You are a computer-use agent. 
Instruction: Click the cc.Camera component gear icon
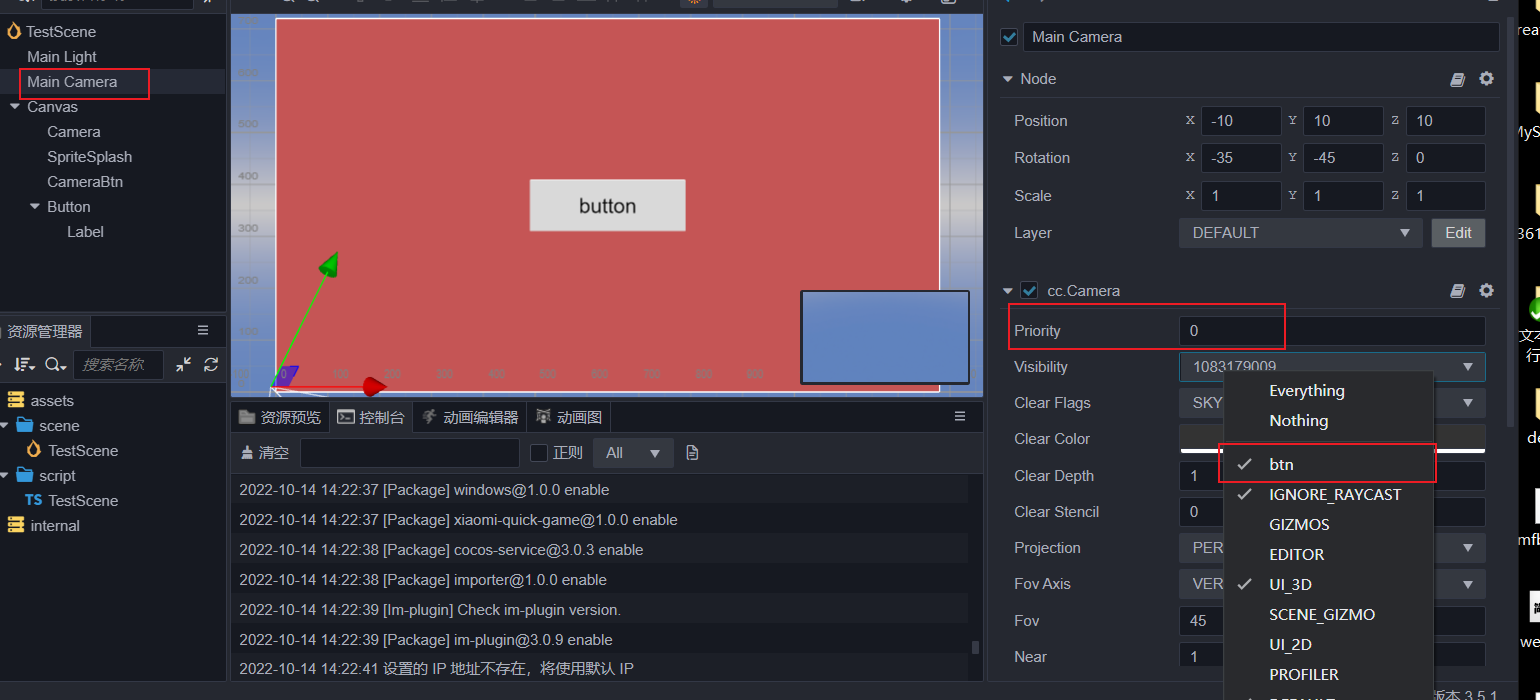pyautogui.click(x=1487, y=291)
